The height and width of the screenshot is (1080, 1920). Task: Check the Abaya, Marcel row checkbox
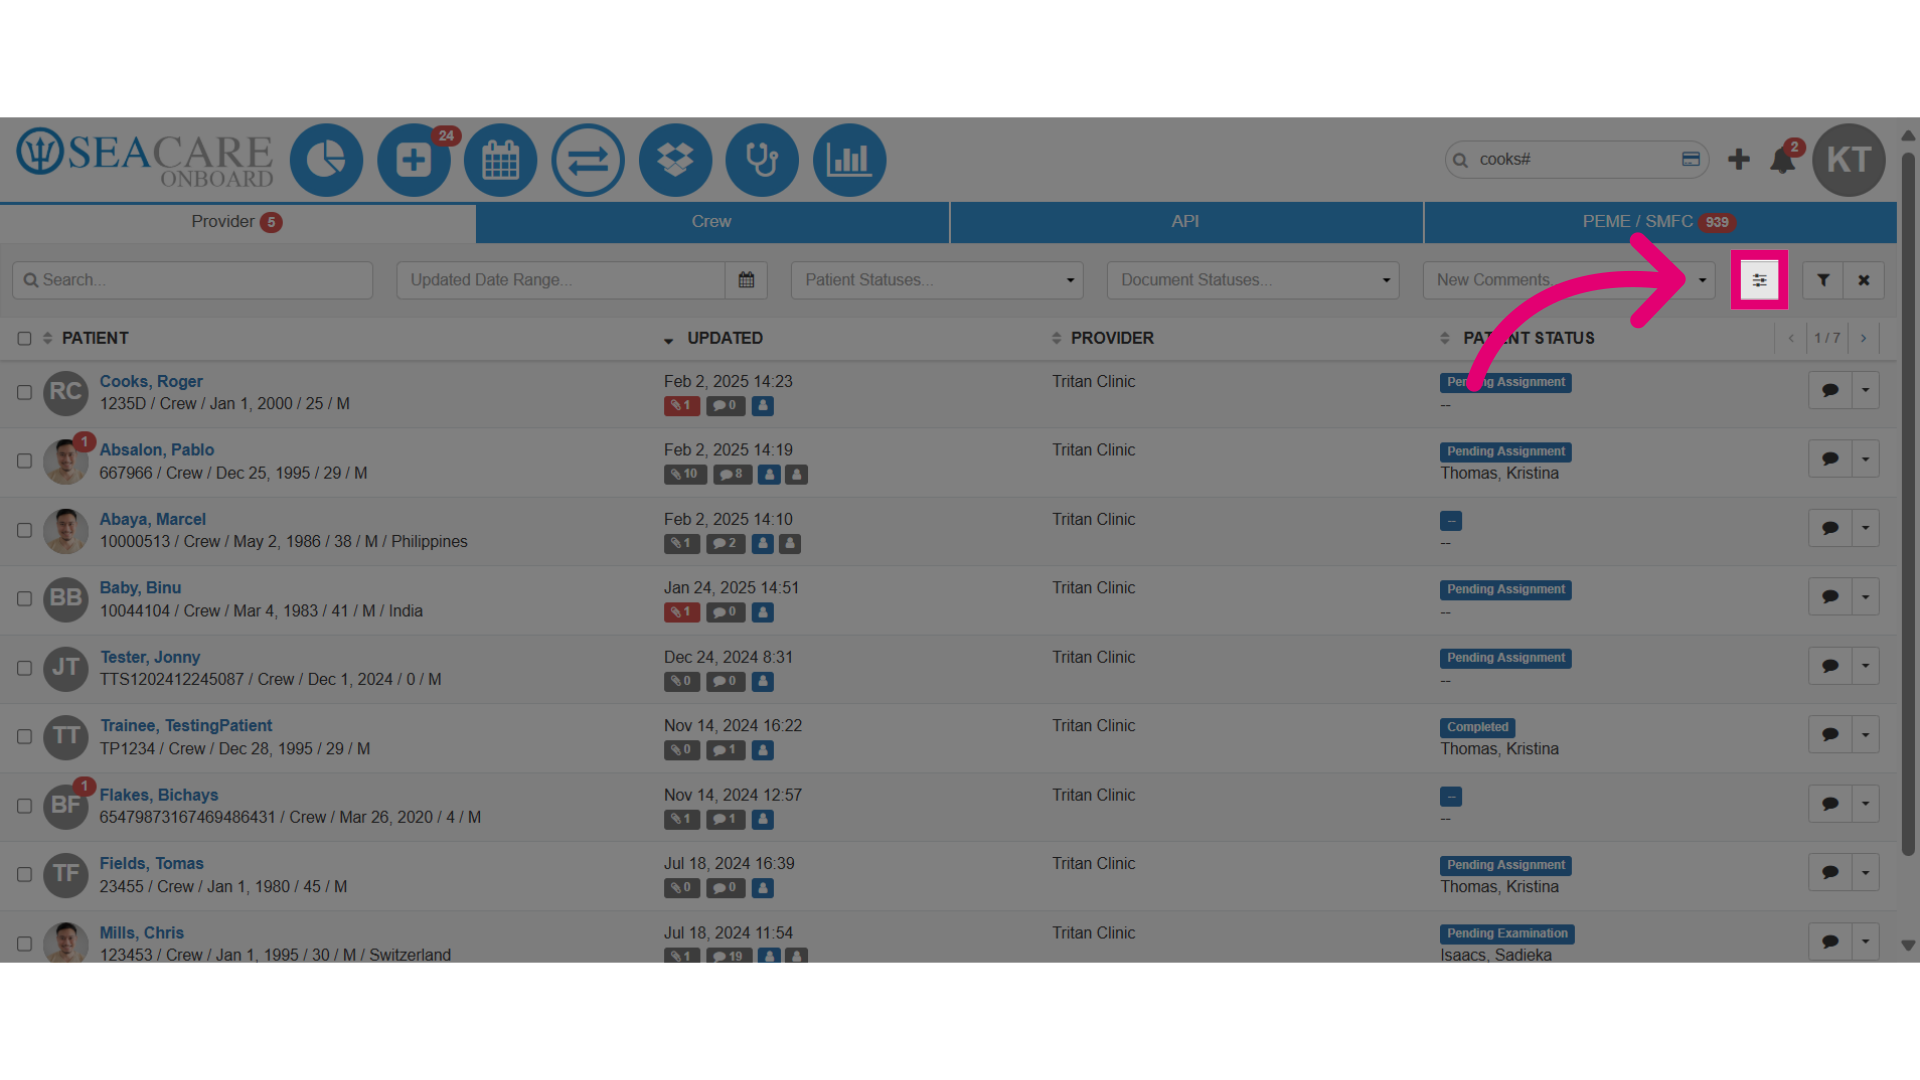click(x=24, y=530)
